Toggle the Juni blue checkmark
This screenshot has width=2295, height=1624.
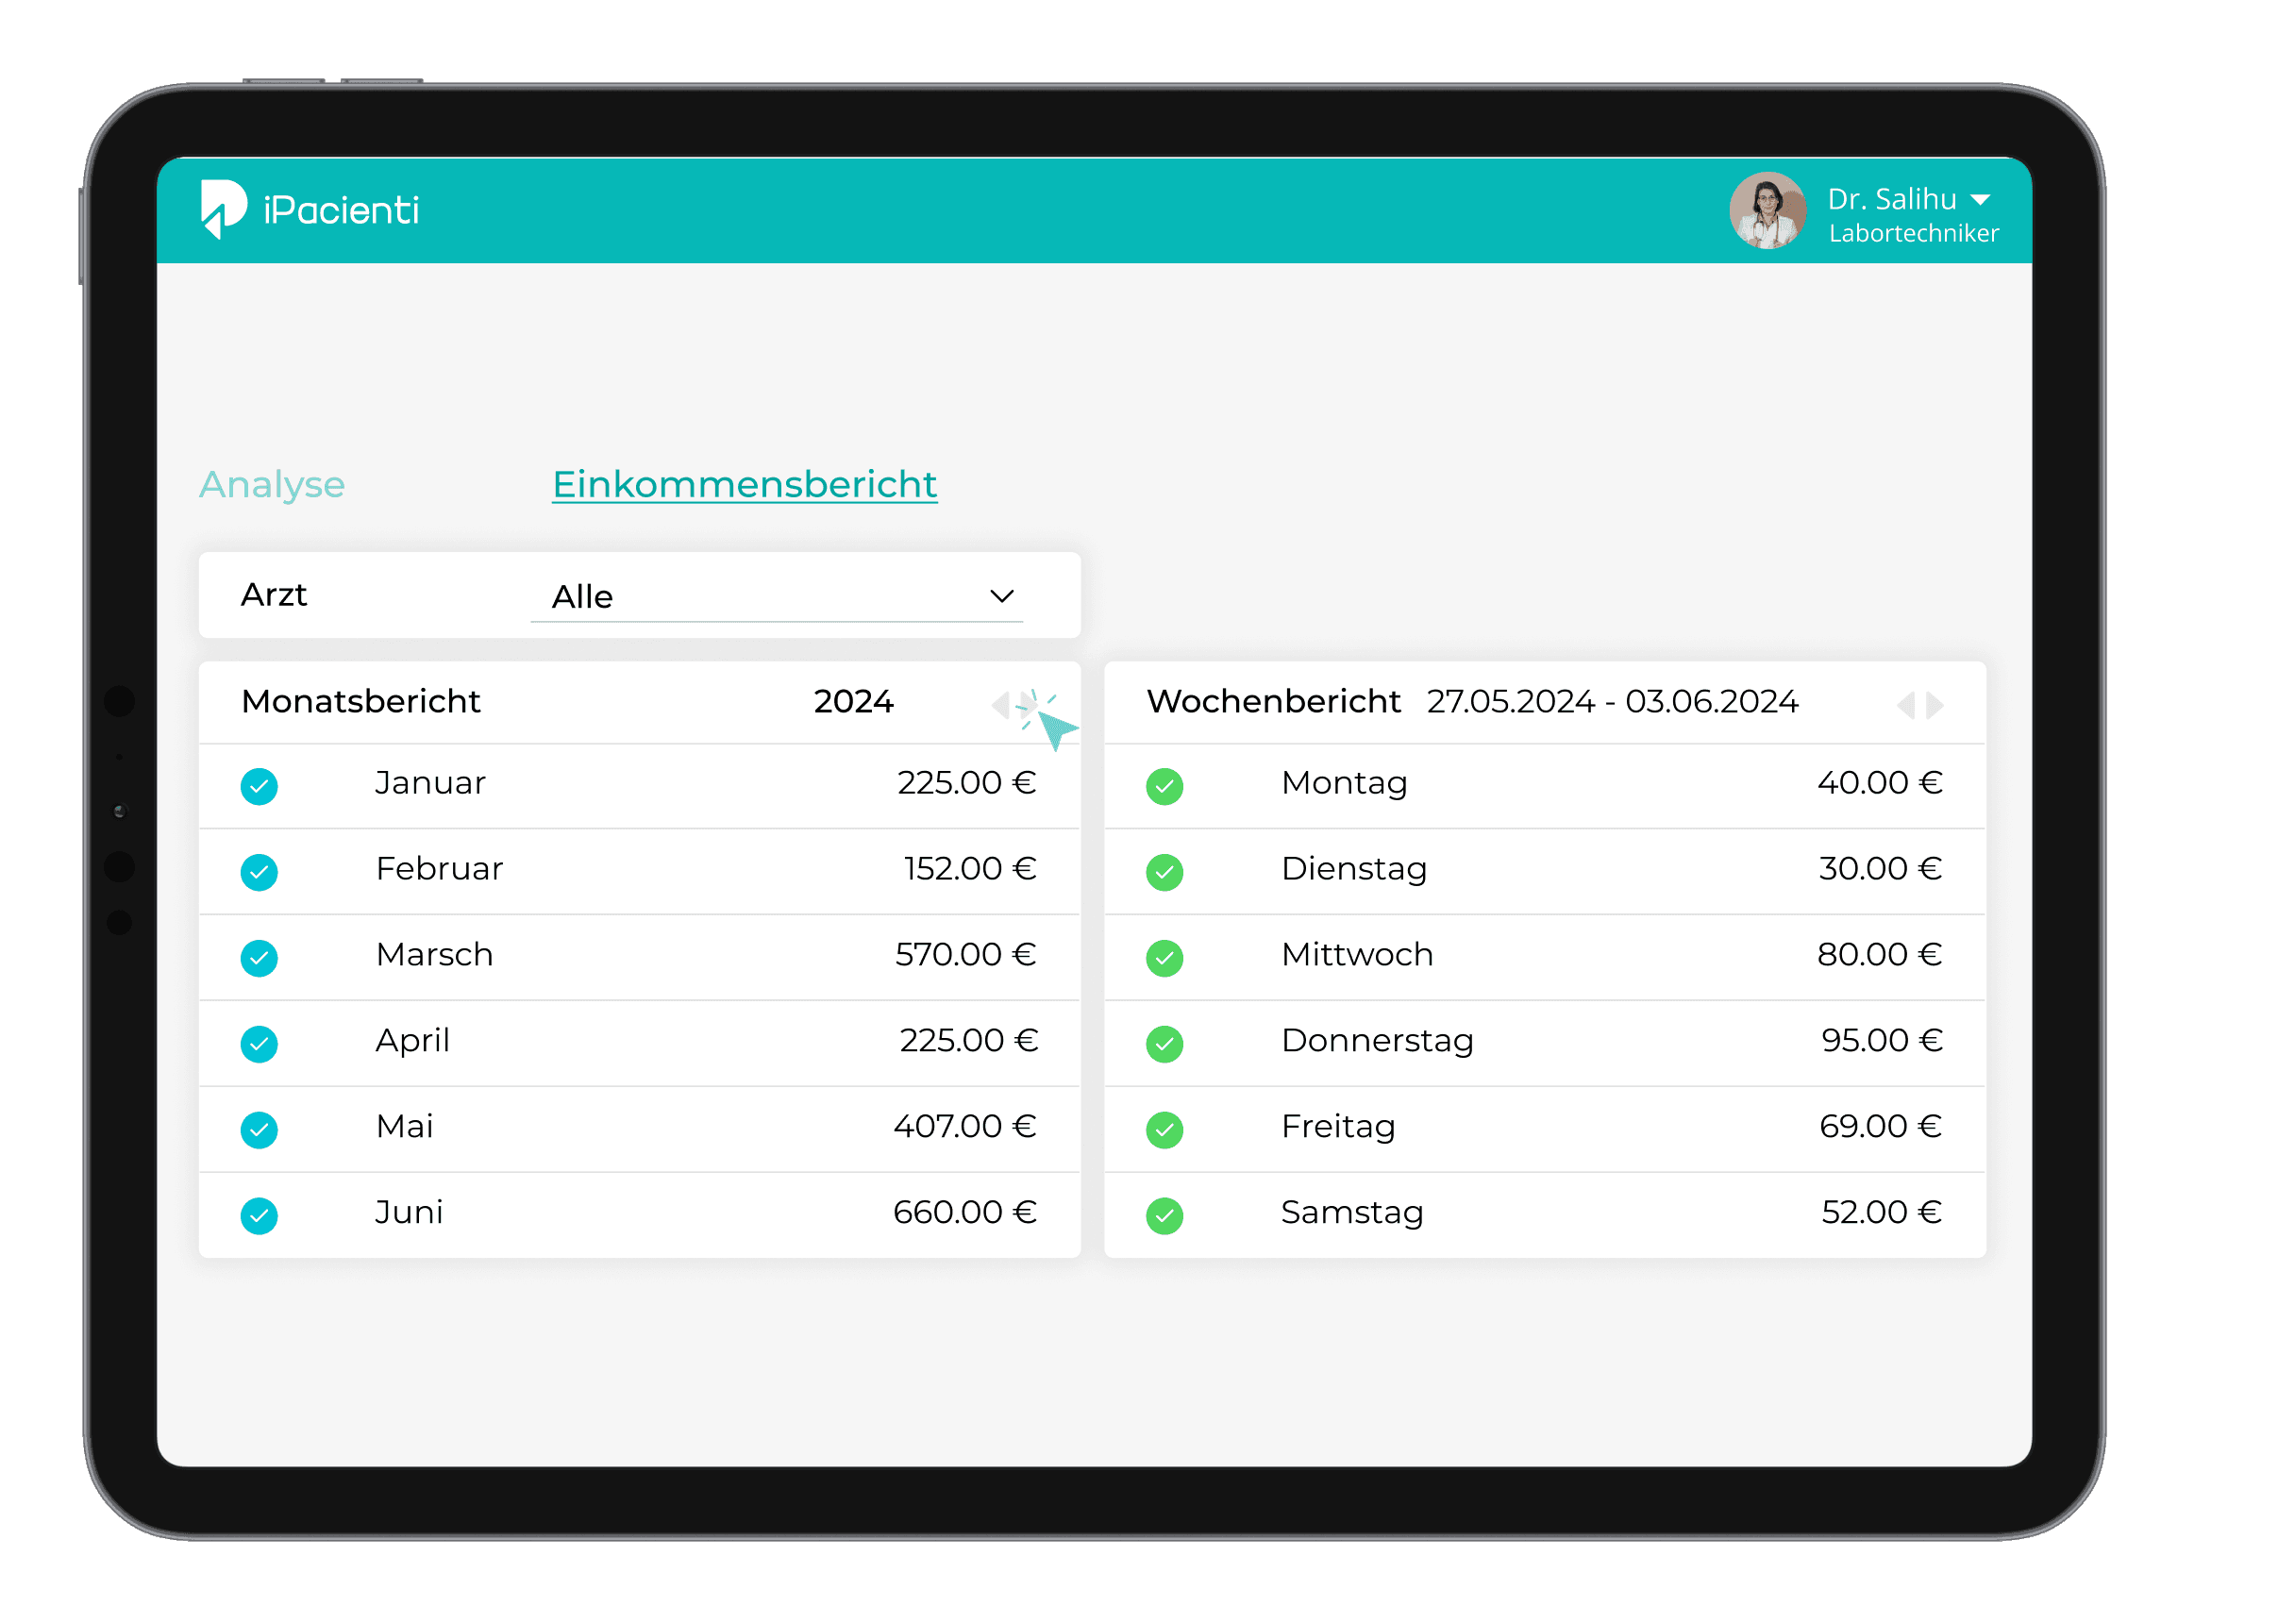point(259,1216)
